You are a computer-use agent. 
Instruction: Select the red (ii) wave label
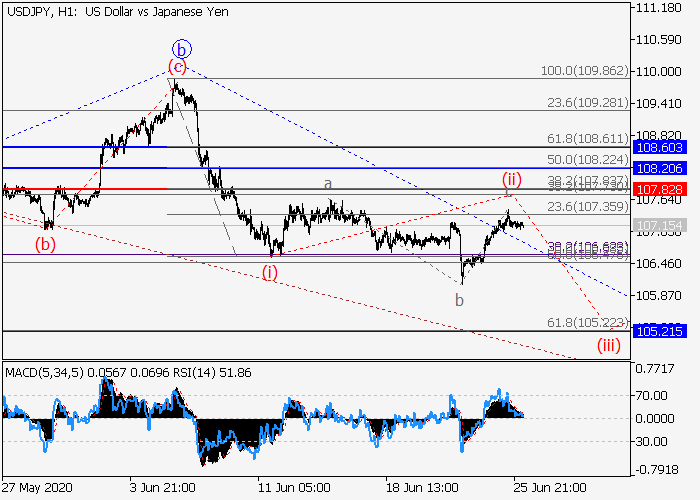pos(511,178)
